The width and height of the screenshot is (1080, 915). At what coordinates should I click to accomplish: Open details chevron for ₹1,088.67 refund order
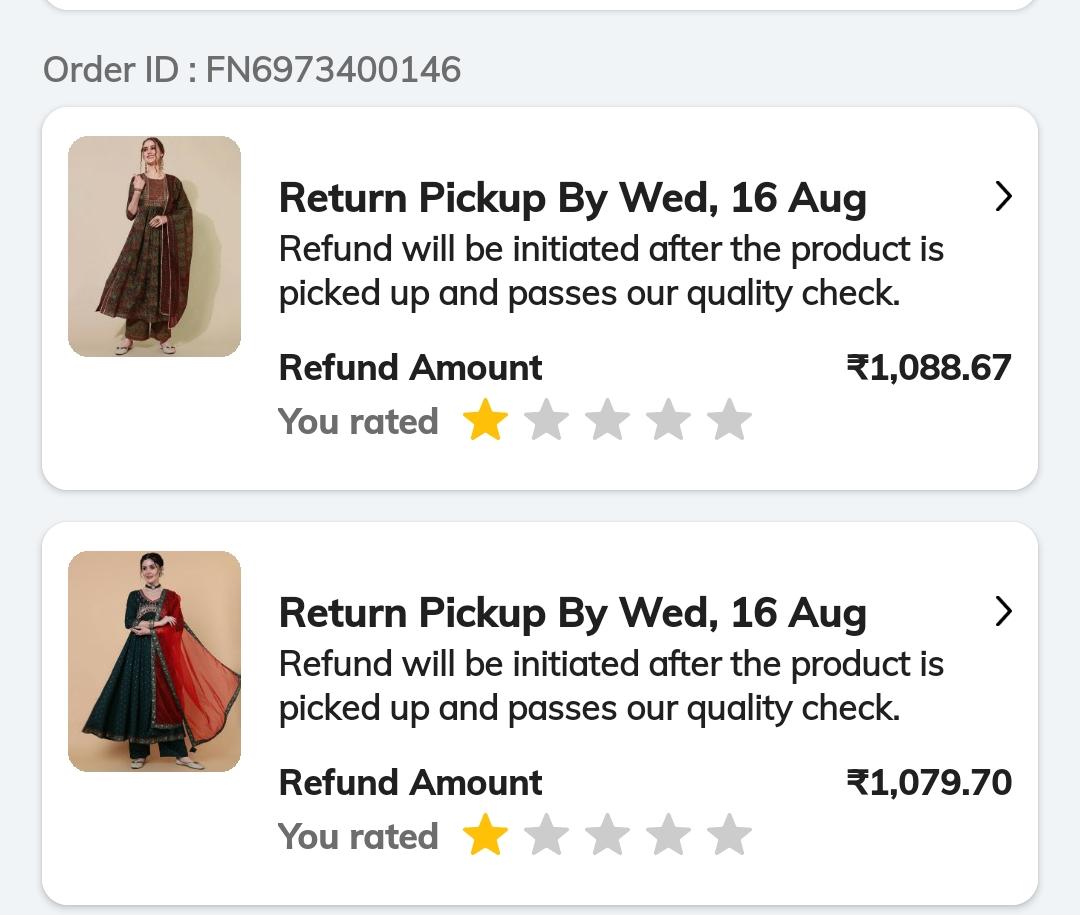tap(1003, 197)
